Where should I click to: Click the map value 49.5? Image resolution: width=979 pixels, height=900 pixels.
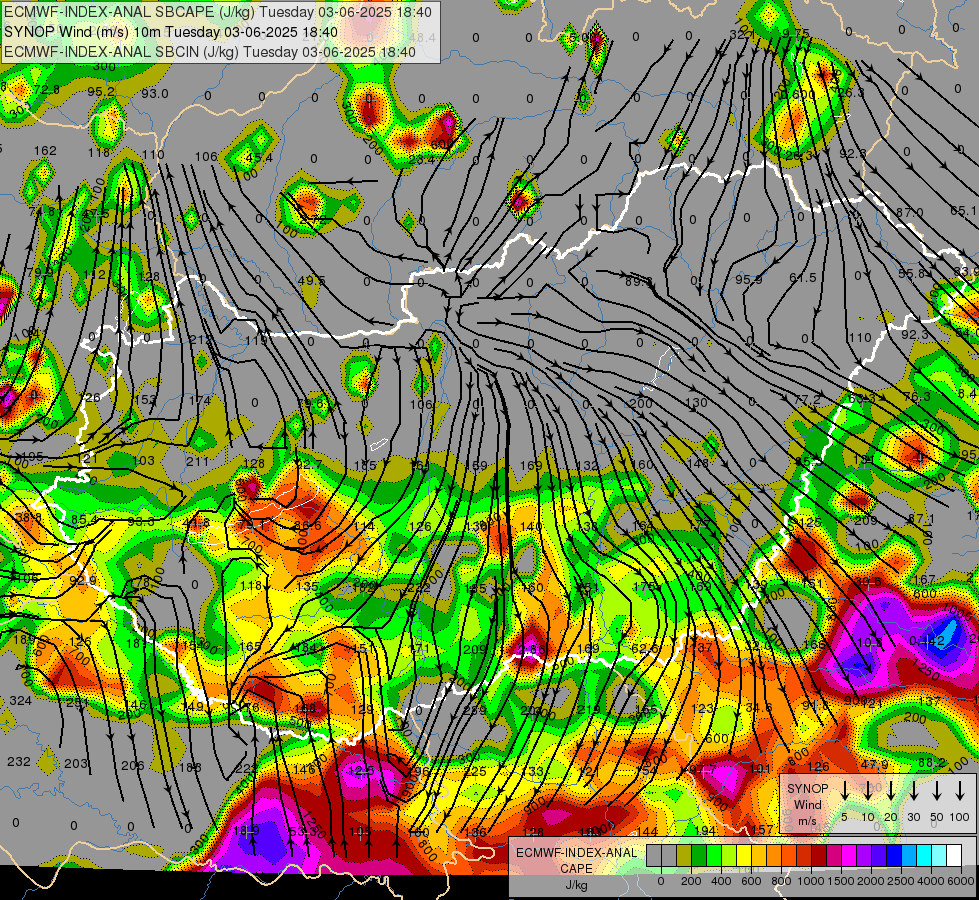click(312, 280)
